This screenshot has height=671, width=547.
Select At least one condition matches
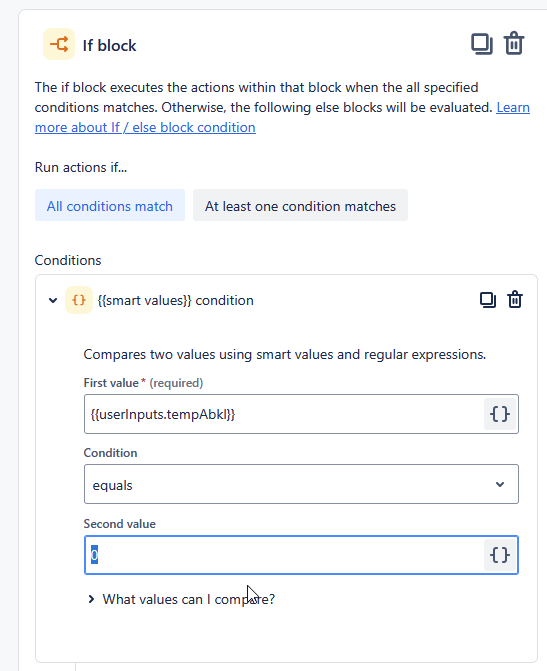300,205
